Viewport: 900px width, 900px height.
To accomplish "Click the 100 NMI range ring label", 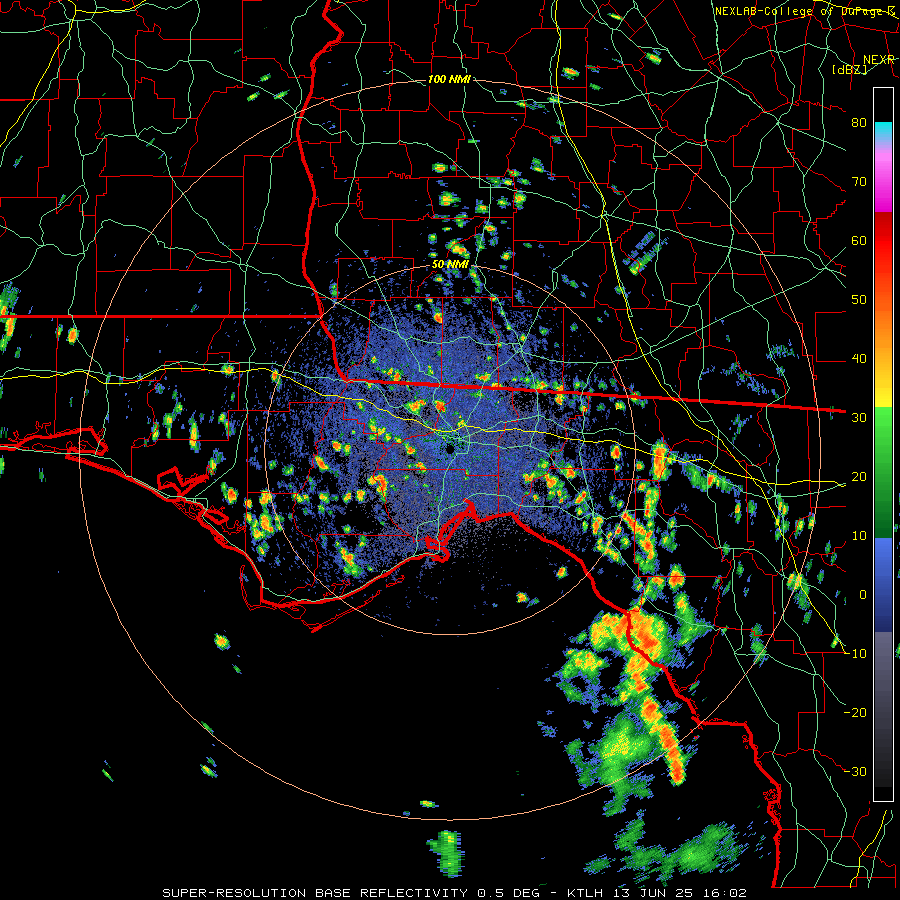I will [x=449, y=79].
